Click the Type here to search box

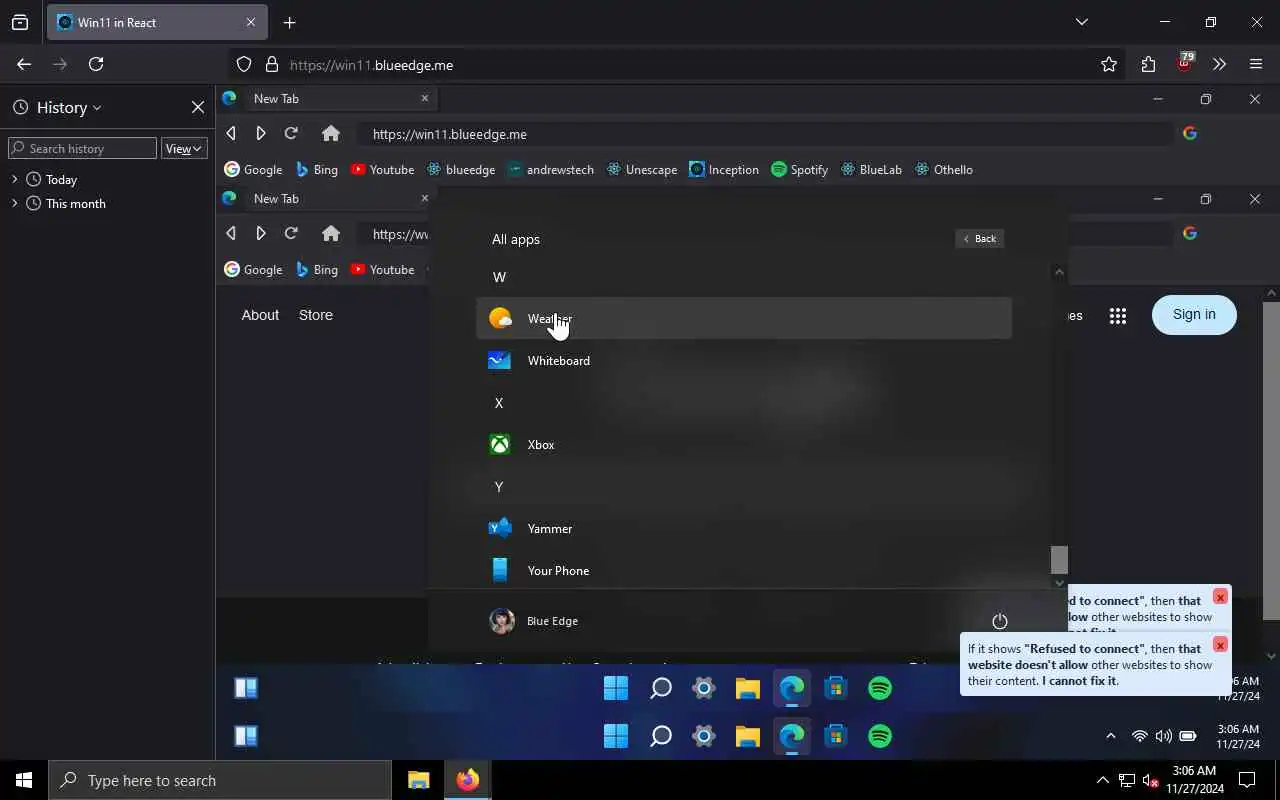coord(220,780)
